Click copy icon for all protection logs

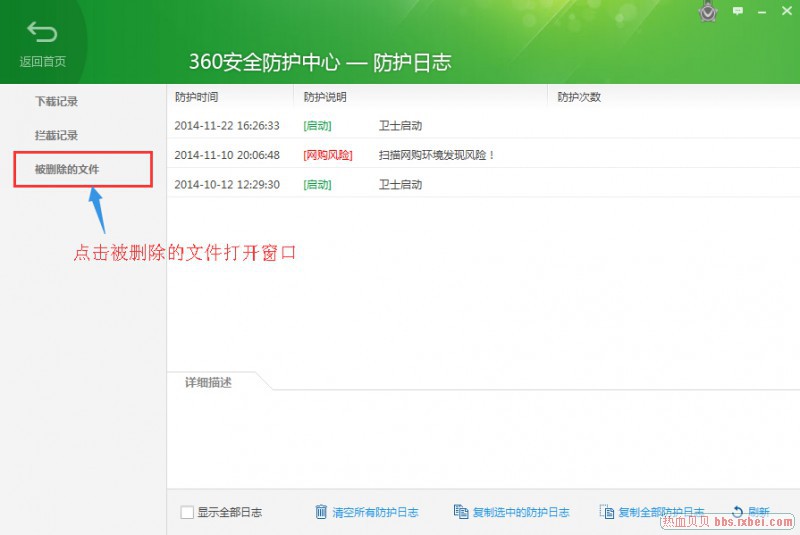tap(607, 512)
